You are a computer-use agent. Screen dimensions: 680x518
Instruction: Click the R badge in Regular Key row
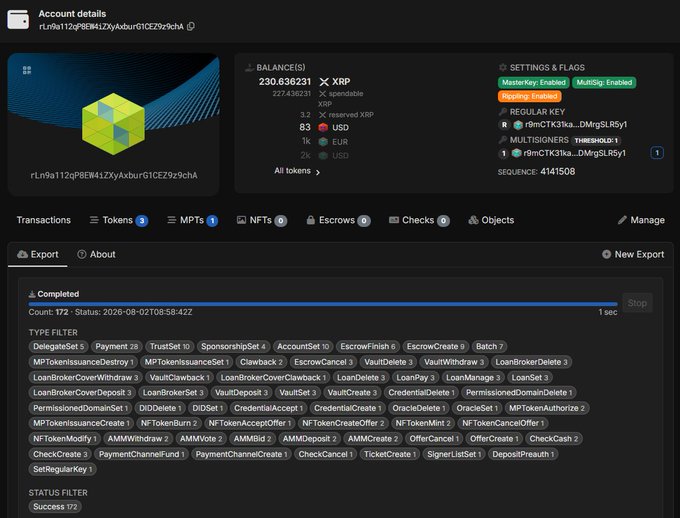(504, 125)
